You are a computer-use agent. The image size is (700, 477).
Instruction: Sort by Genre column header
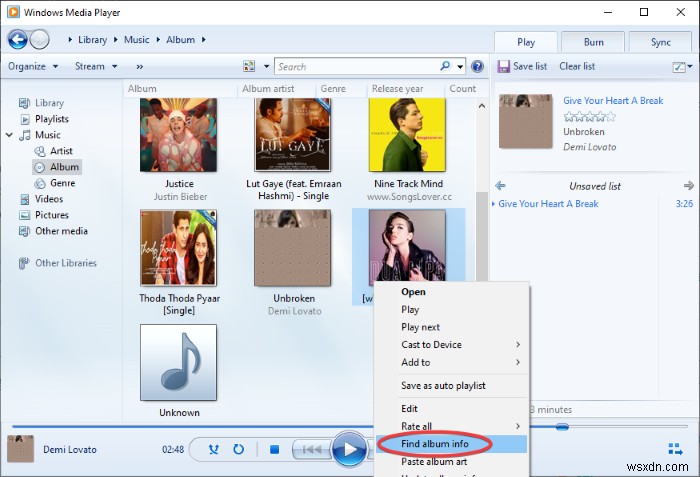point(333,88)
